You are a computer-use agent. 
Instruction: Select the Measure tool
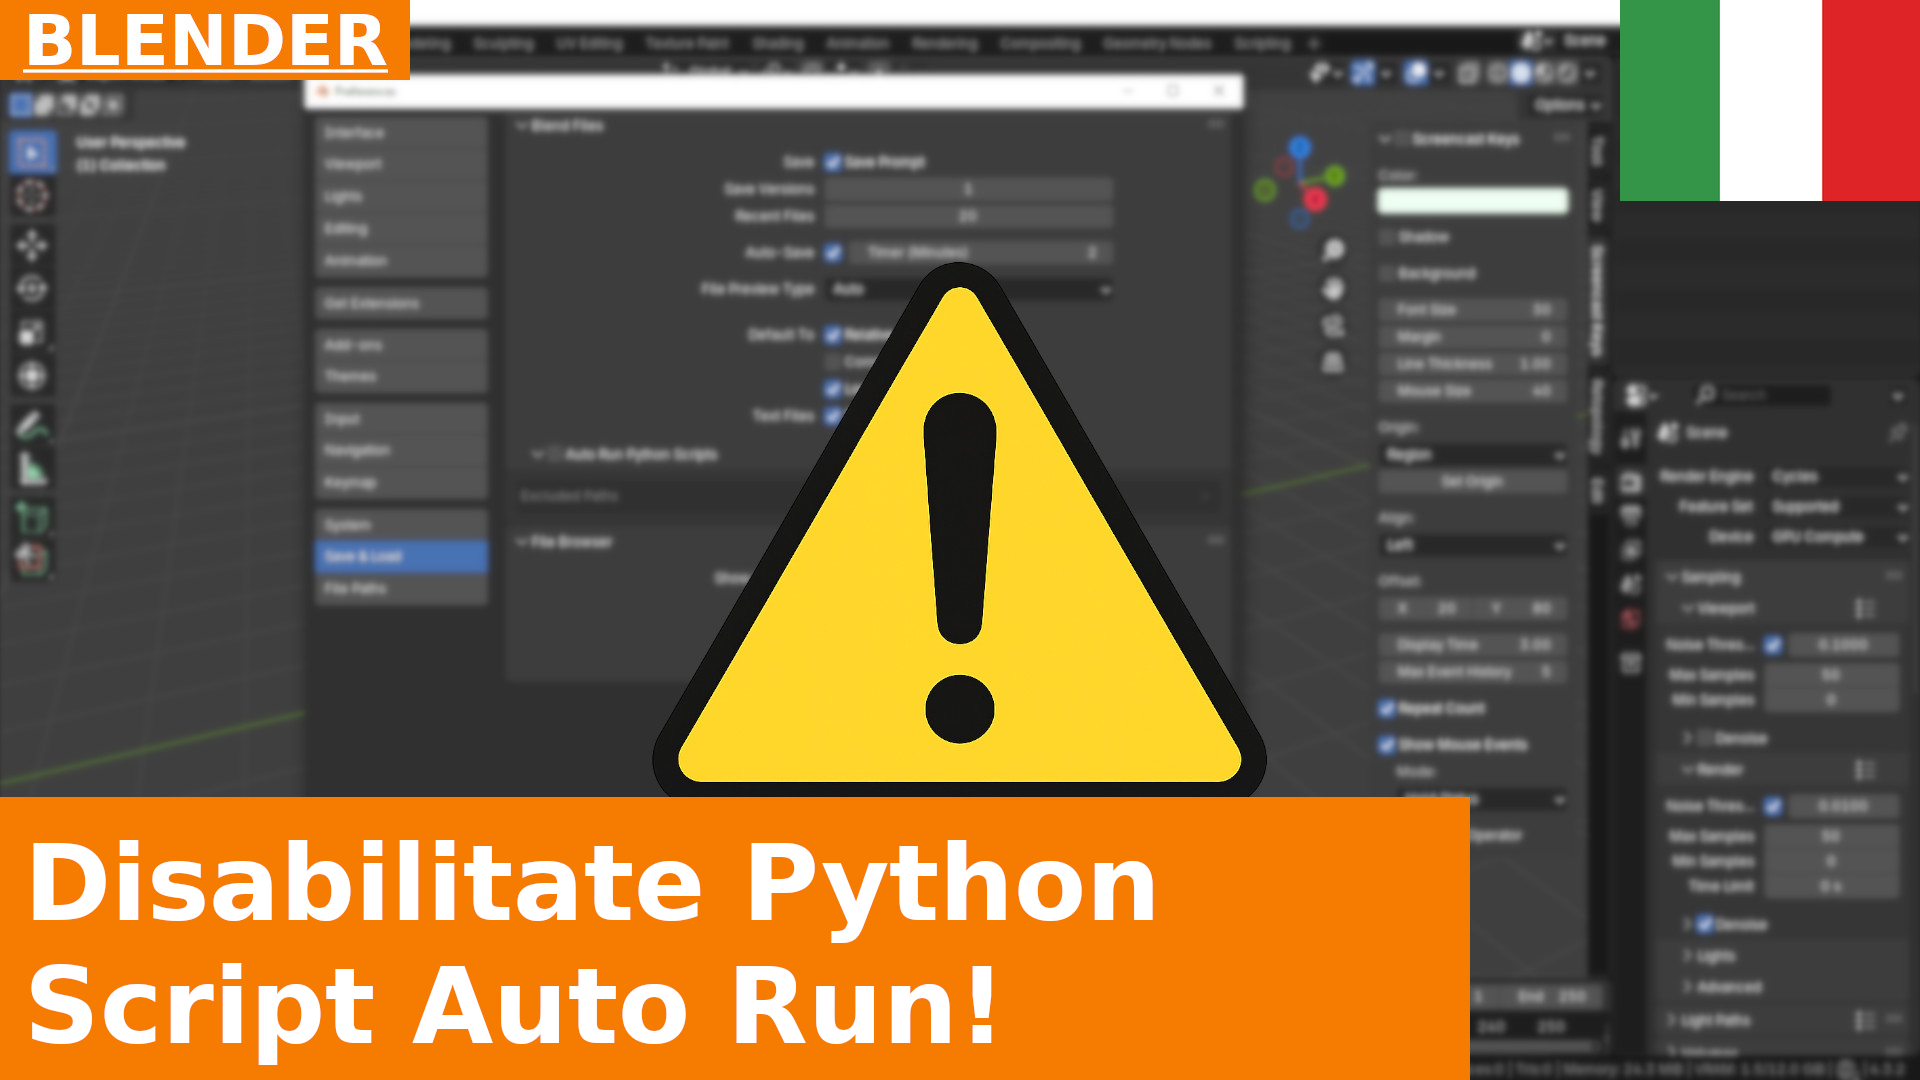coord(32,469)
